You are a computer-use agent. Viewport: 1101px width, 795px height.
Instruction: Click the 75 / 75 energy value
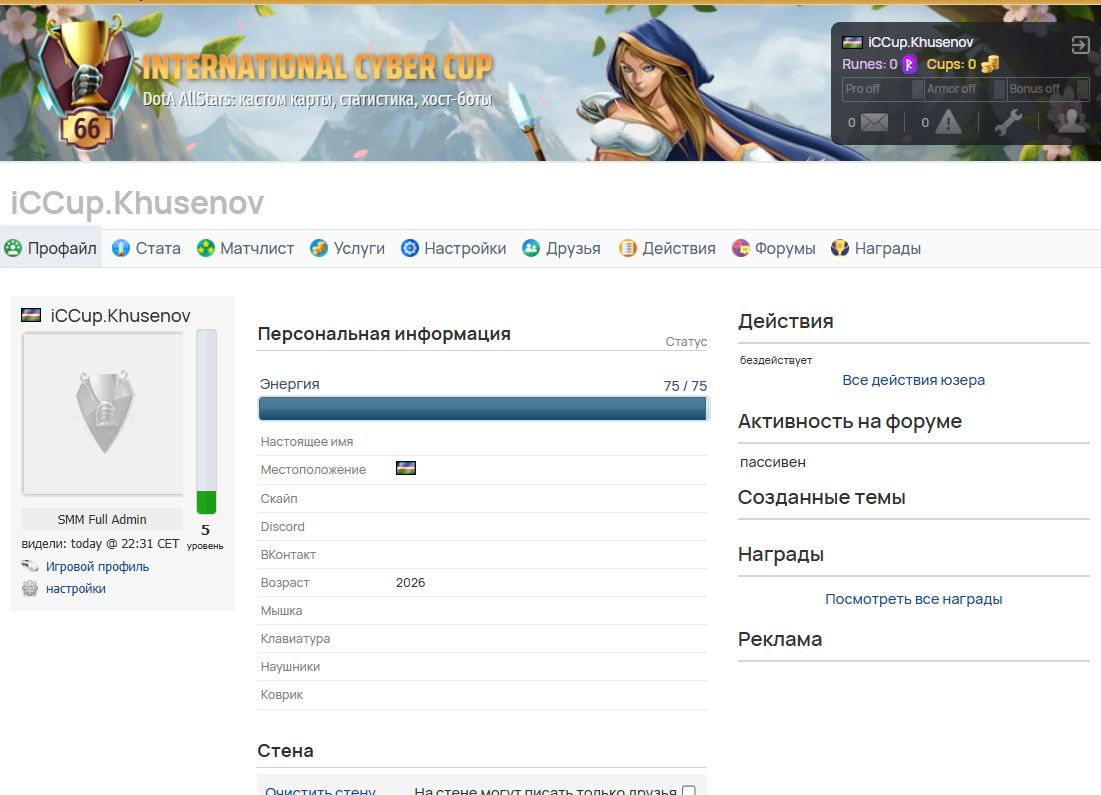coord(685,386)
